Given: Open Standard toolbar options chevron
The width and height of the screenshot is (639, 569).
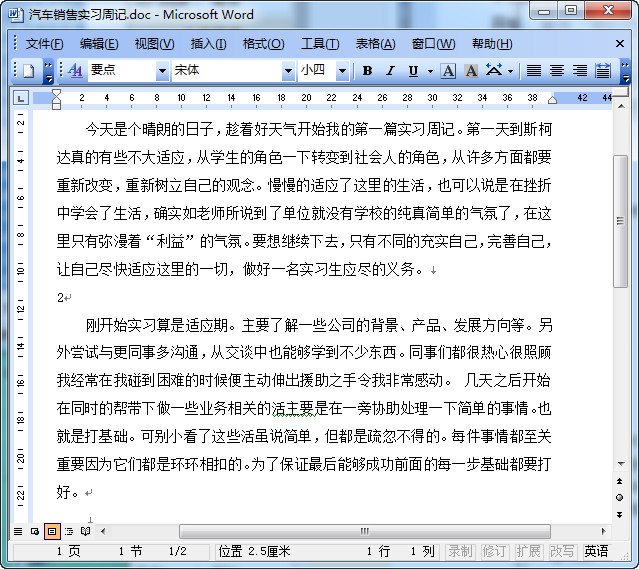Looking at the screenshot, I should 48,71.
